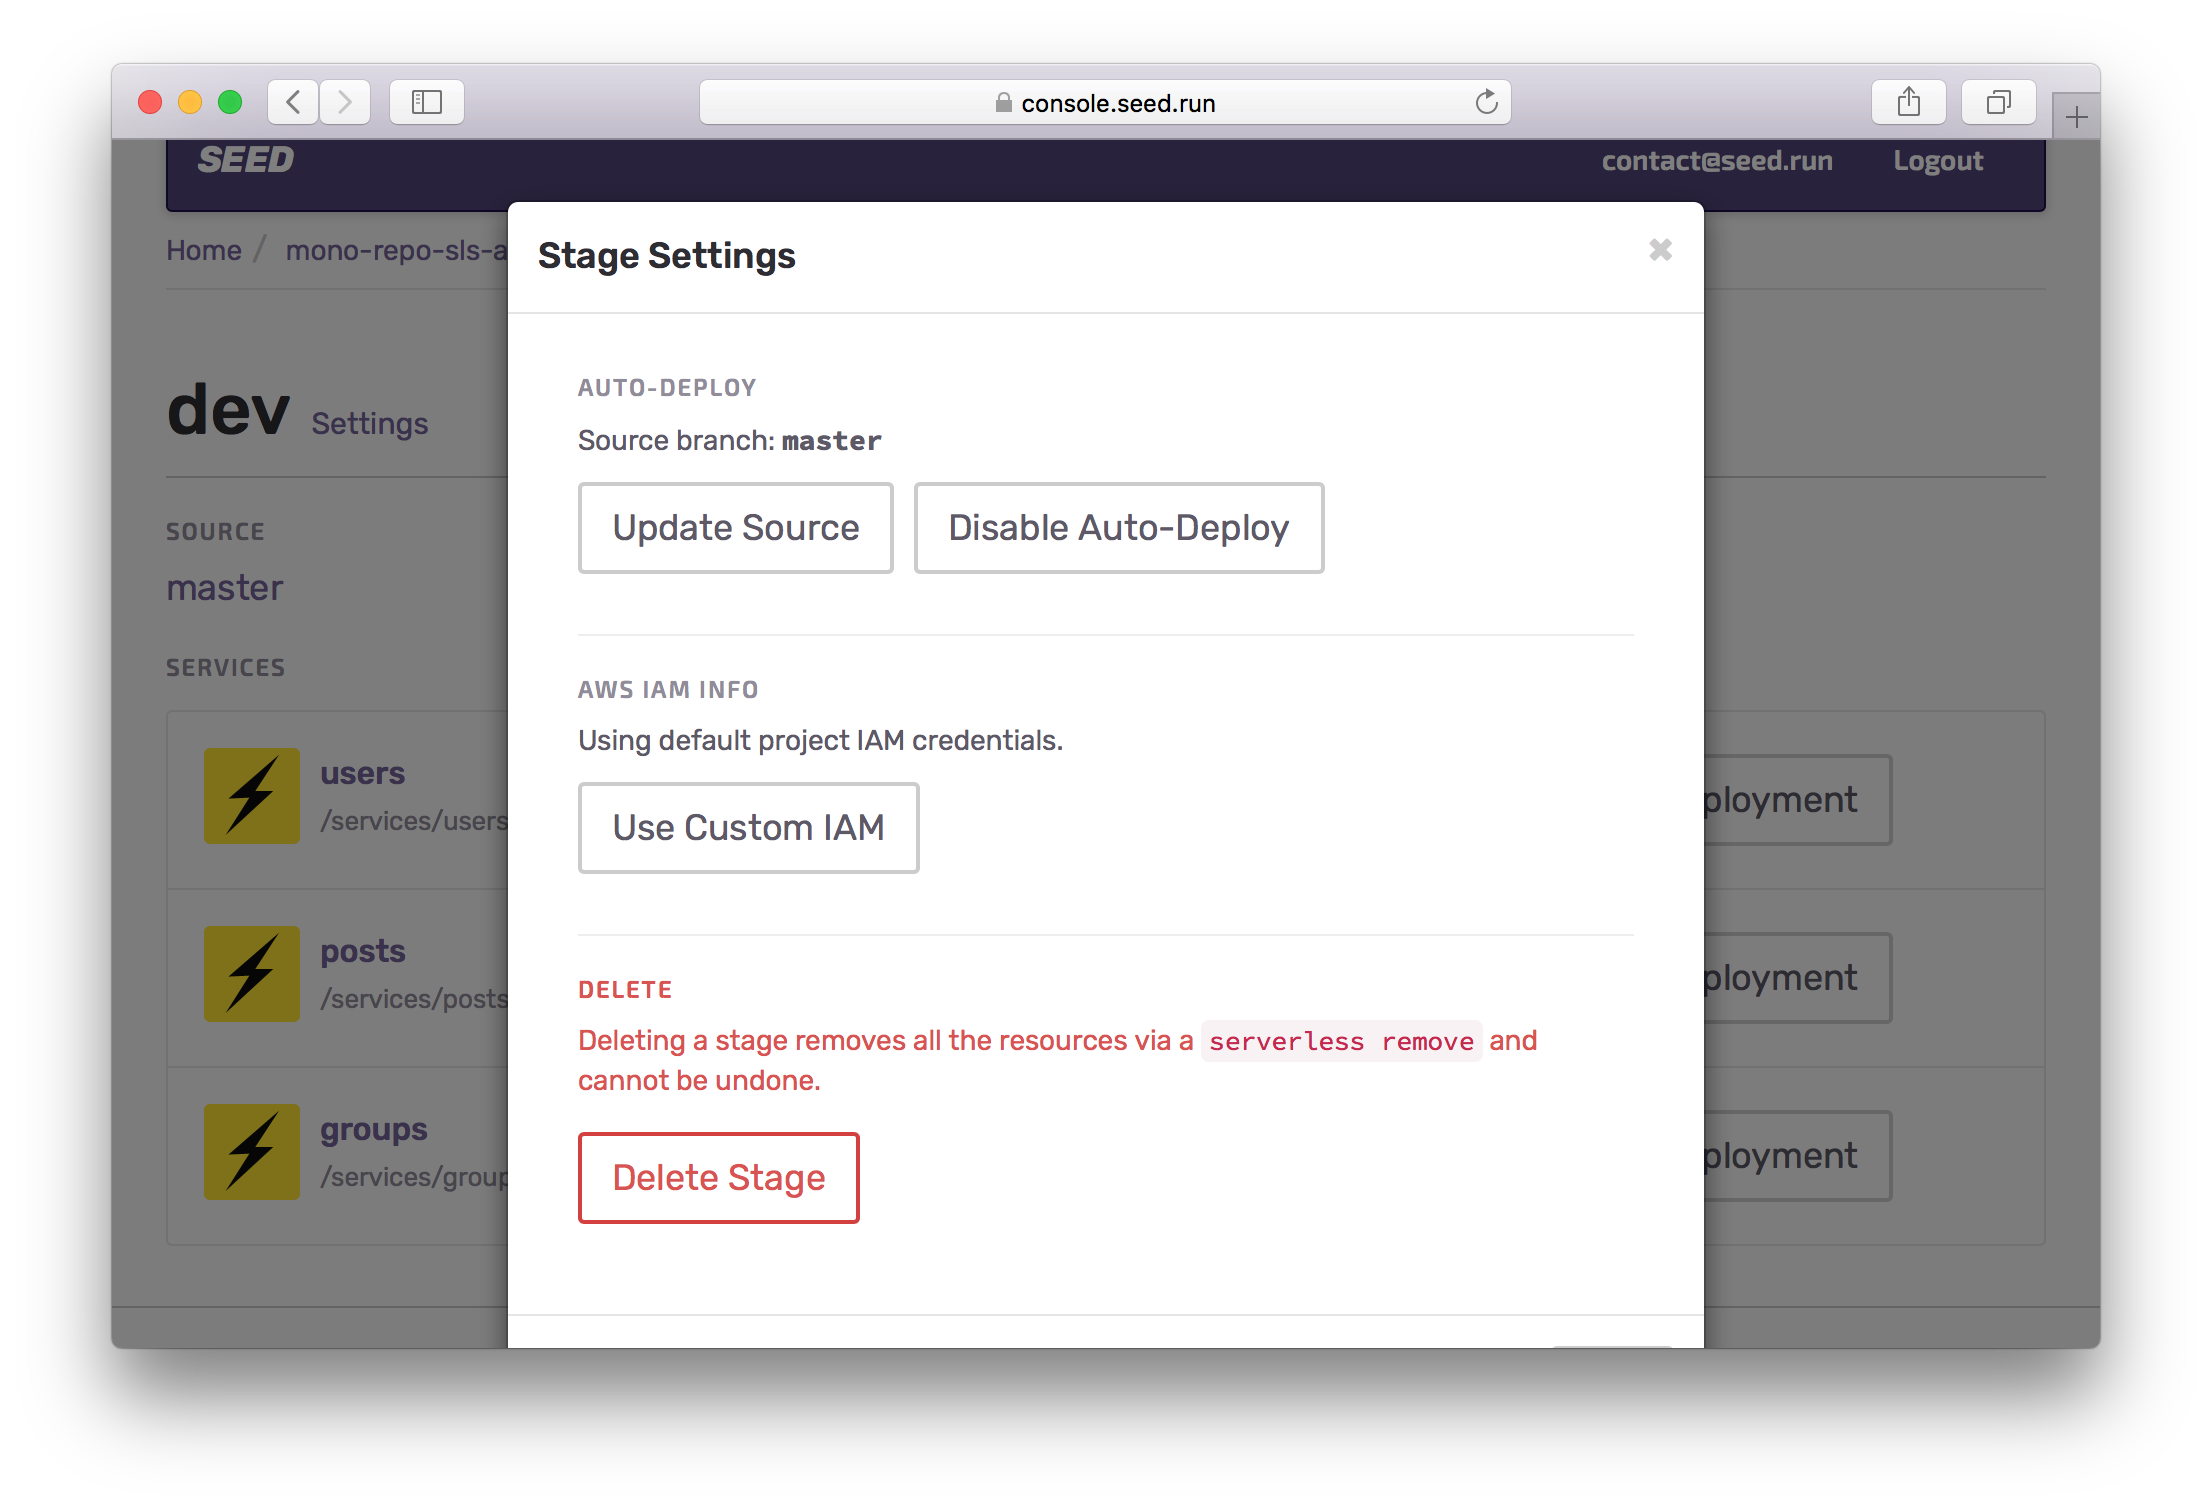The width and height of the screenshot is (2212, 1508).
Task: Open the contact@seed.run account link
Action: pos(1717,161)
